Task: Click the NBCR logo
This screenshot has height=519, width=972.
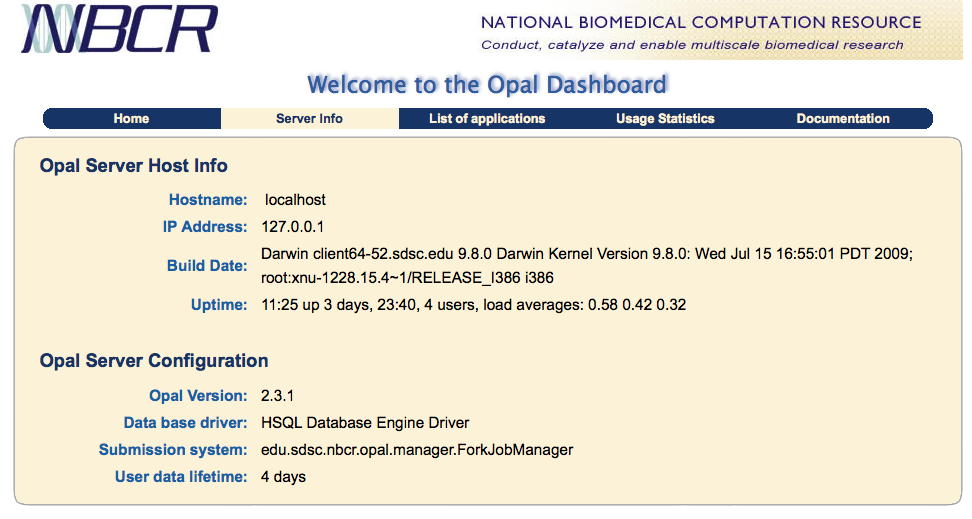Action: (x=119, y=28)
